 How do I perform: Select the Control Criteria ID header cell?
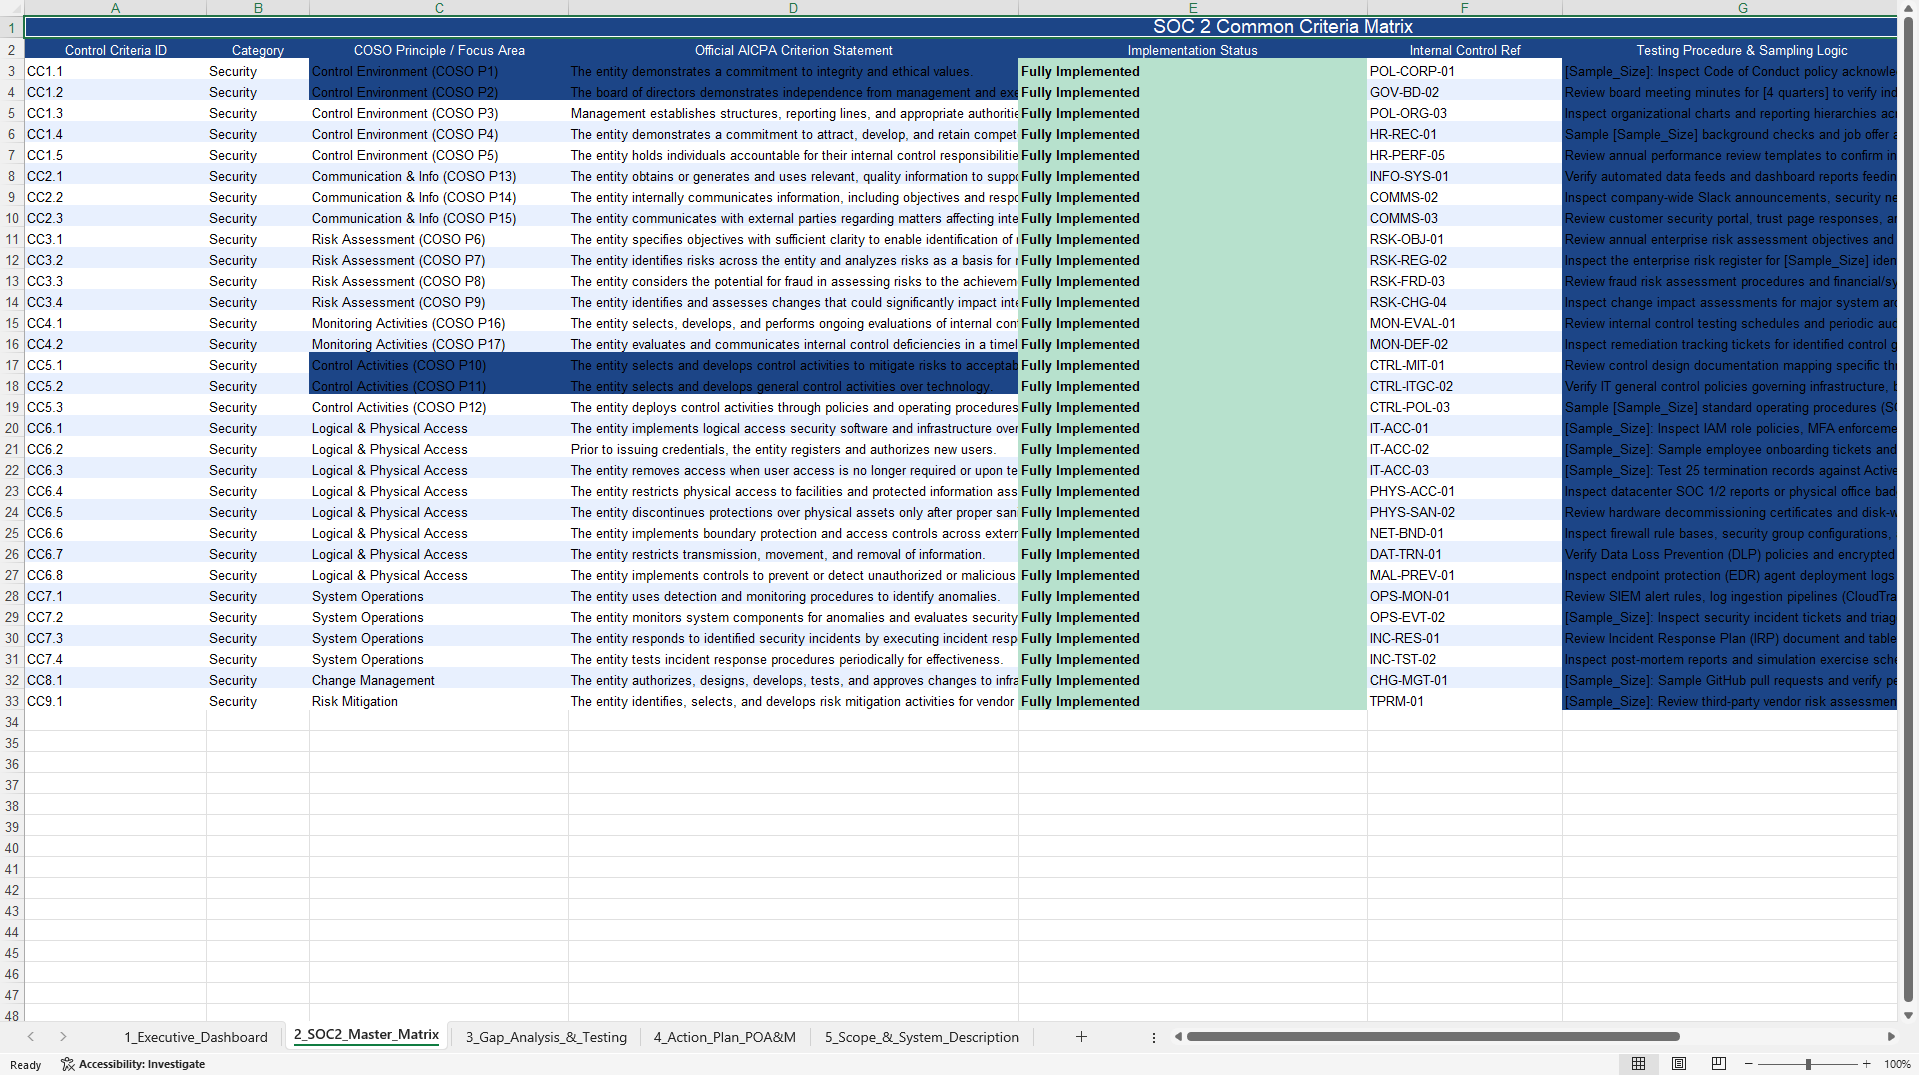coord(116,50)
